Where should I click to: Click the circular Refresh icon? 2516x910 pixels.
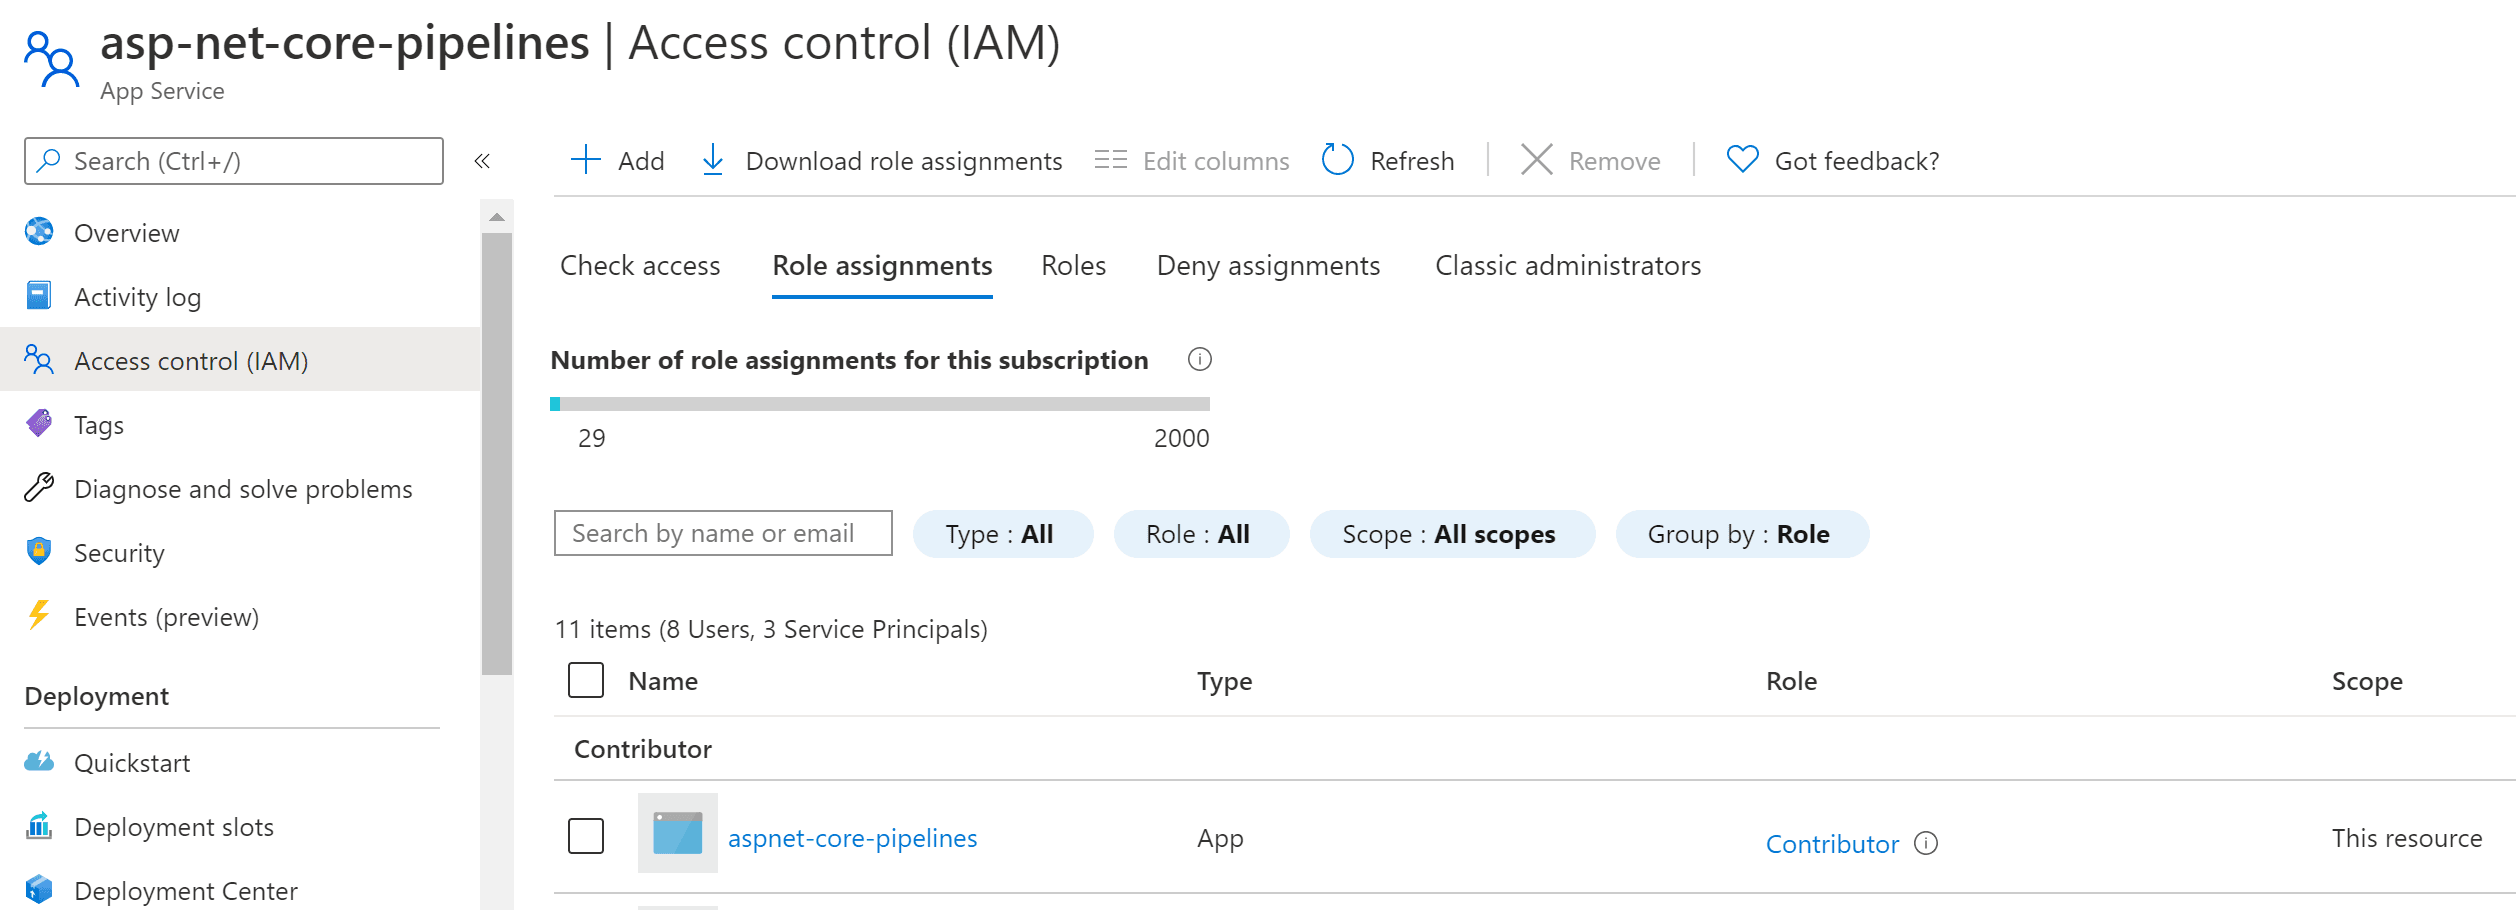1338,160
